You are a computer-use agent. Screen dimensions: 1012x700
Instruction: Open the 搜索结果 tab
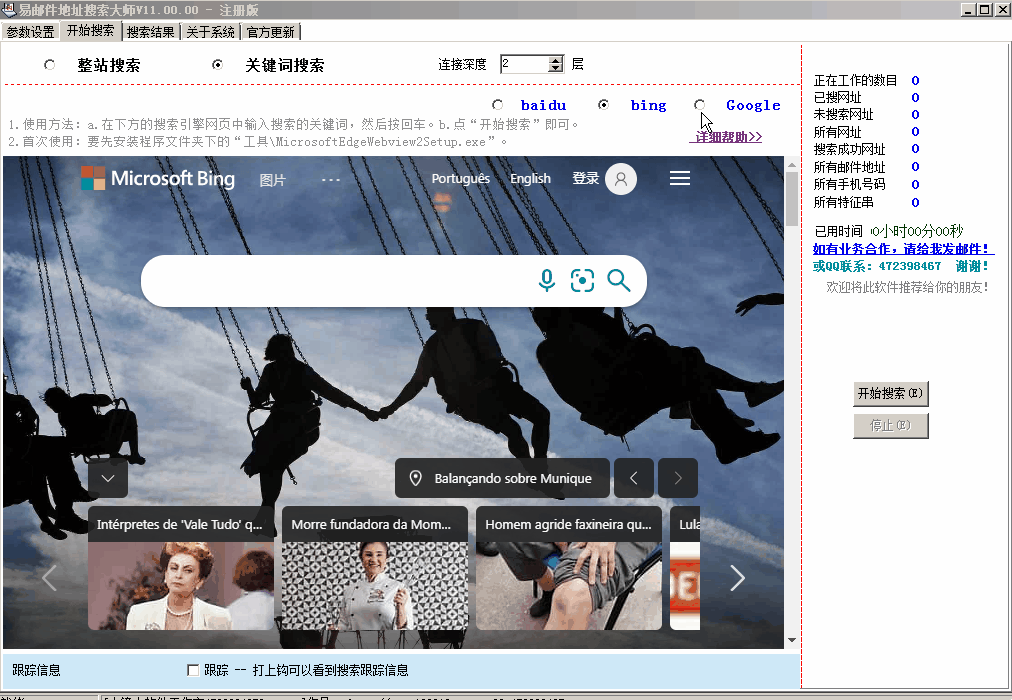click(150, 32)
